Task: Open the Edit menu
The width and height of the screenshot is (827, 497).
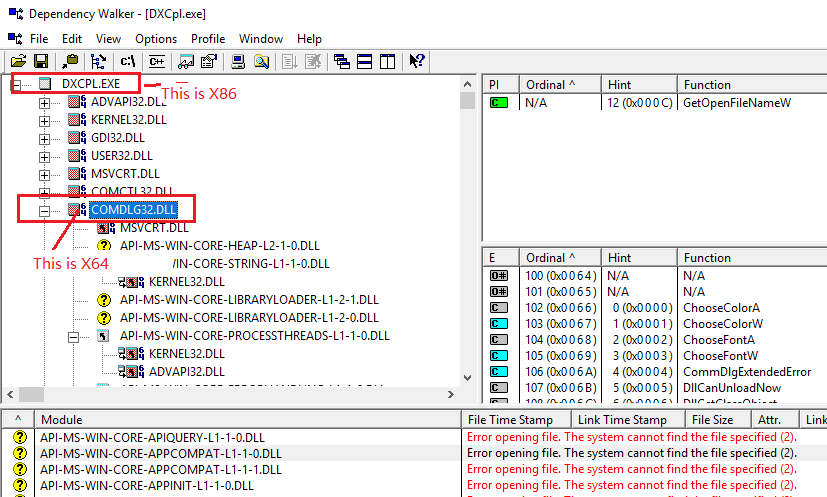Action: tap(72, 39)
